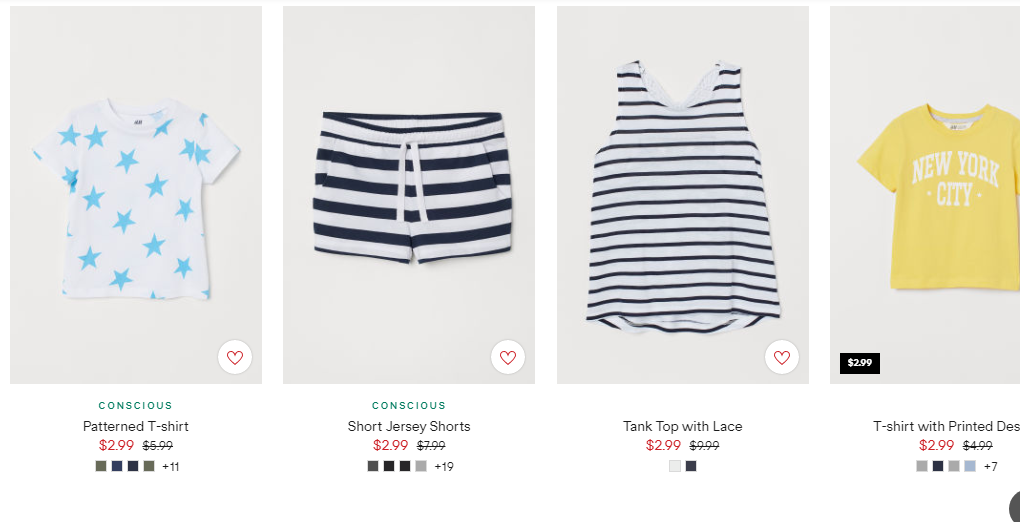
Task: Select light blue swatch under printed T-shirt
Action: pyautogui.click(x=970, y=466)
